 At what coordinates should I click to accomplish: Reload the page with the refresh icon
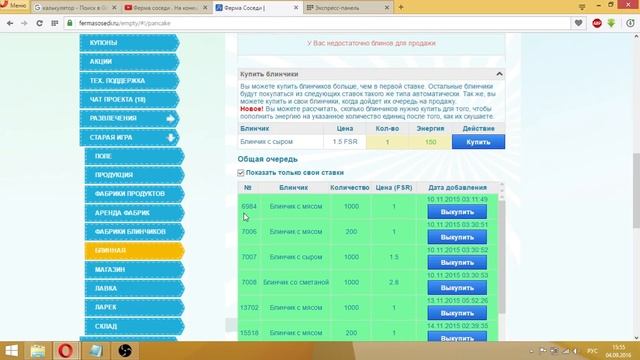point(39,23)
